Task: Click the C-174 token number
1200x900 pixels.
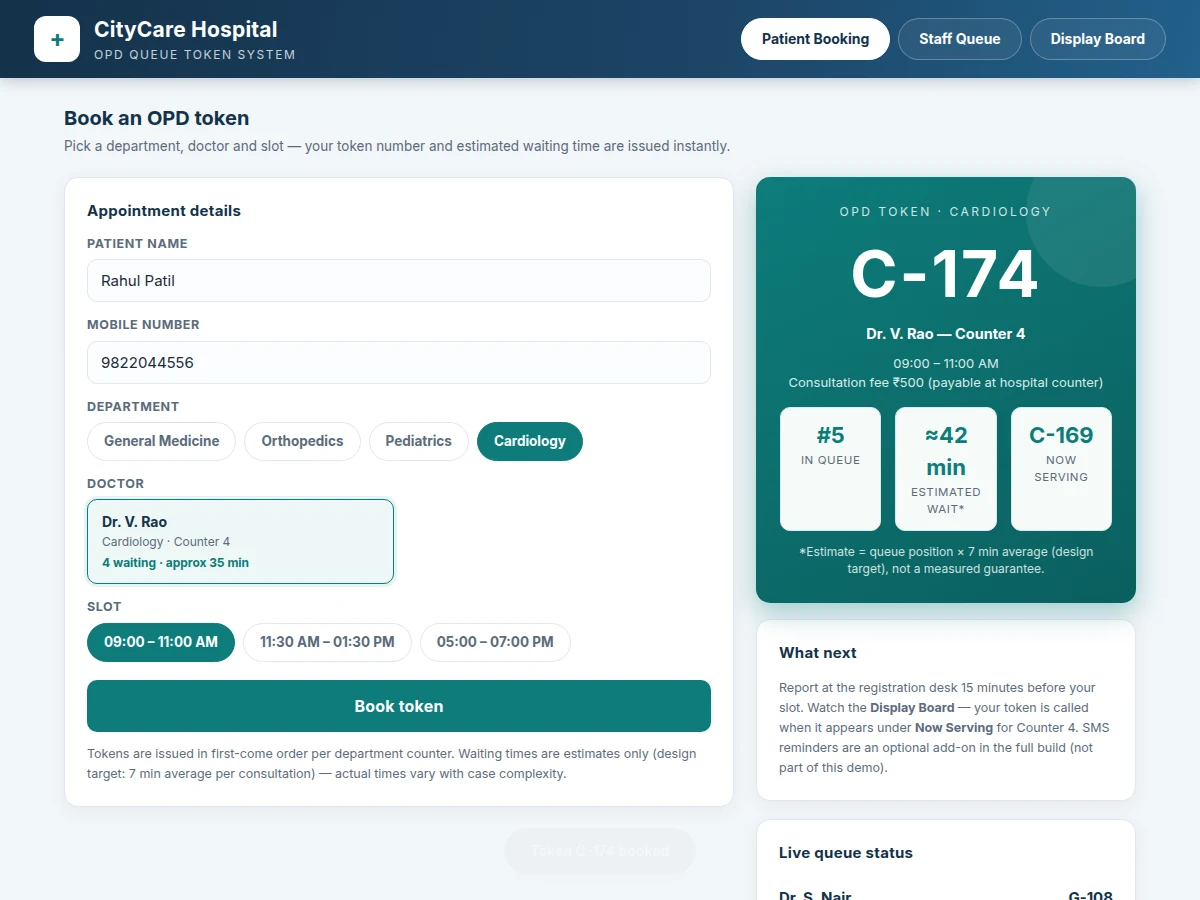Action: (946, 275)
